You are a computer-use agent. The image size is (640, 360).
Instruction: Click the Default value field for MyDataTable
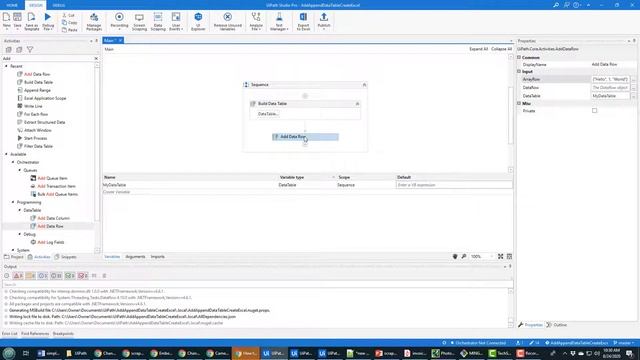point(454,185)
